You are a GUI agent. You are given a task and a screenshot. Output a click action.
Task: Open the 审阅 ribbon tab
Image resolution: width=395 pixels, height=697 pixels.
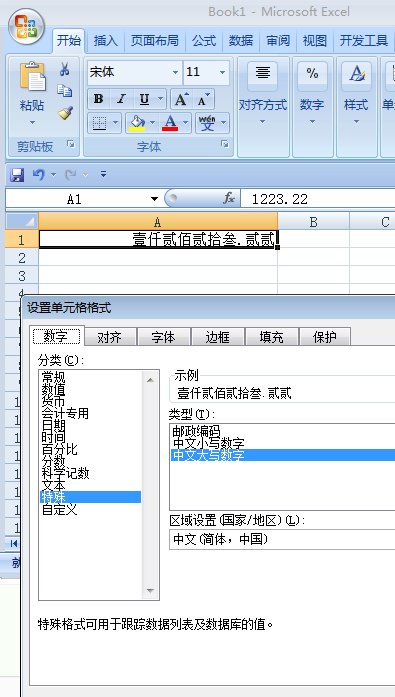coord(278,41)
